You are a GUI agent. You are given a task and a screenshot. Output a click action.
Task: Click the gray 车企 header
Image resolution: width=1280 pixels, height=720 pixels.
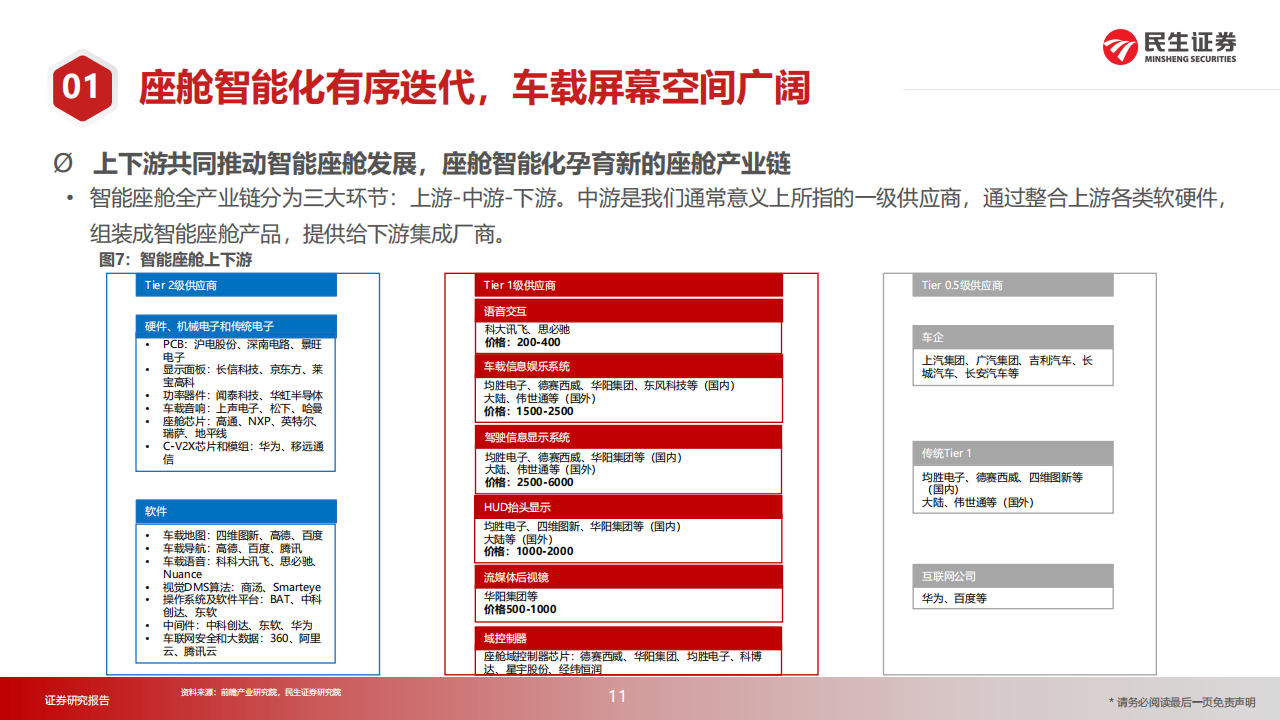(1012, 337)
